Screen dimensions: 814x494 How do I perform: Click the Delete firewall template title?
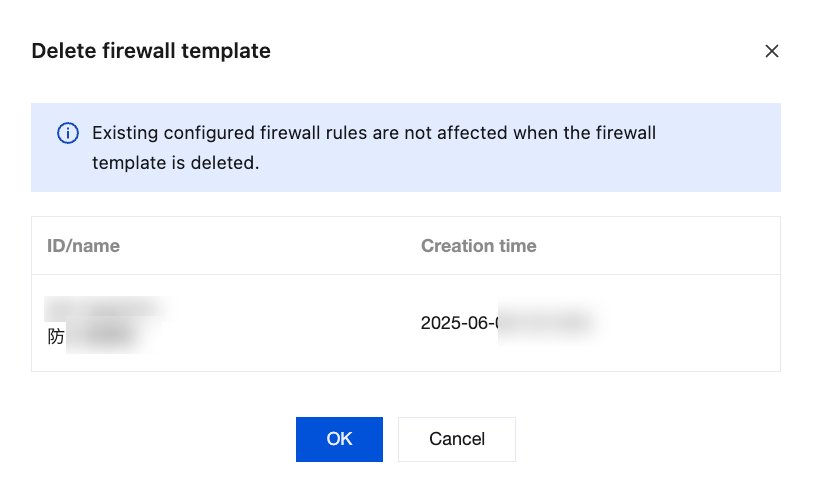151,51
